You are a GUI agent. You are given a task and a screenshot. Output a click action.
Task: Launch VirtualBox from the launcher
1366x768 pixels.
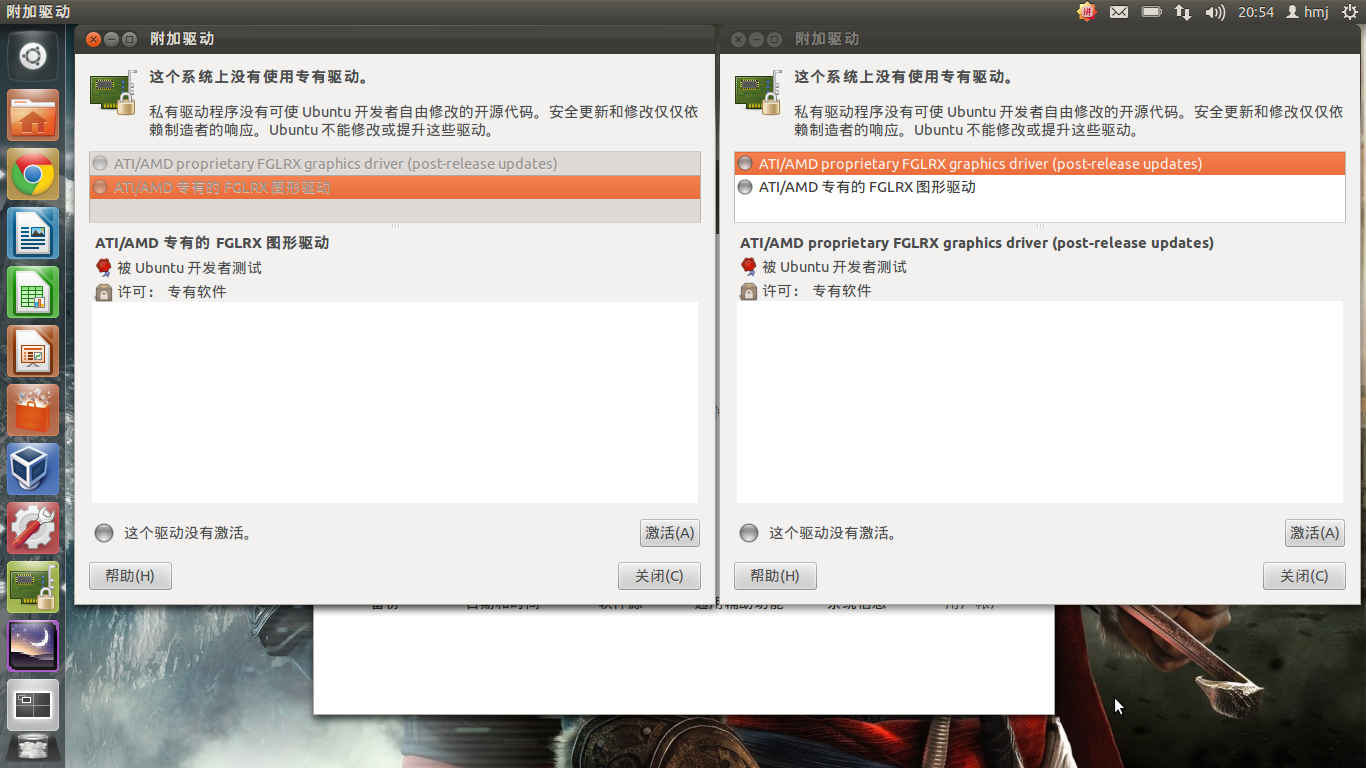33,469
